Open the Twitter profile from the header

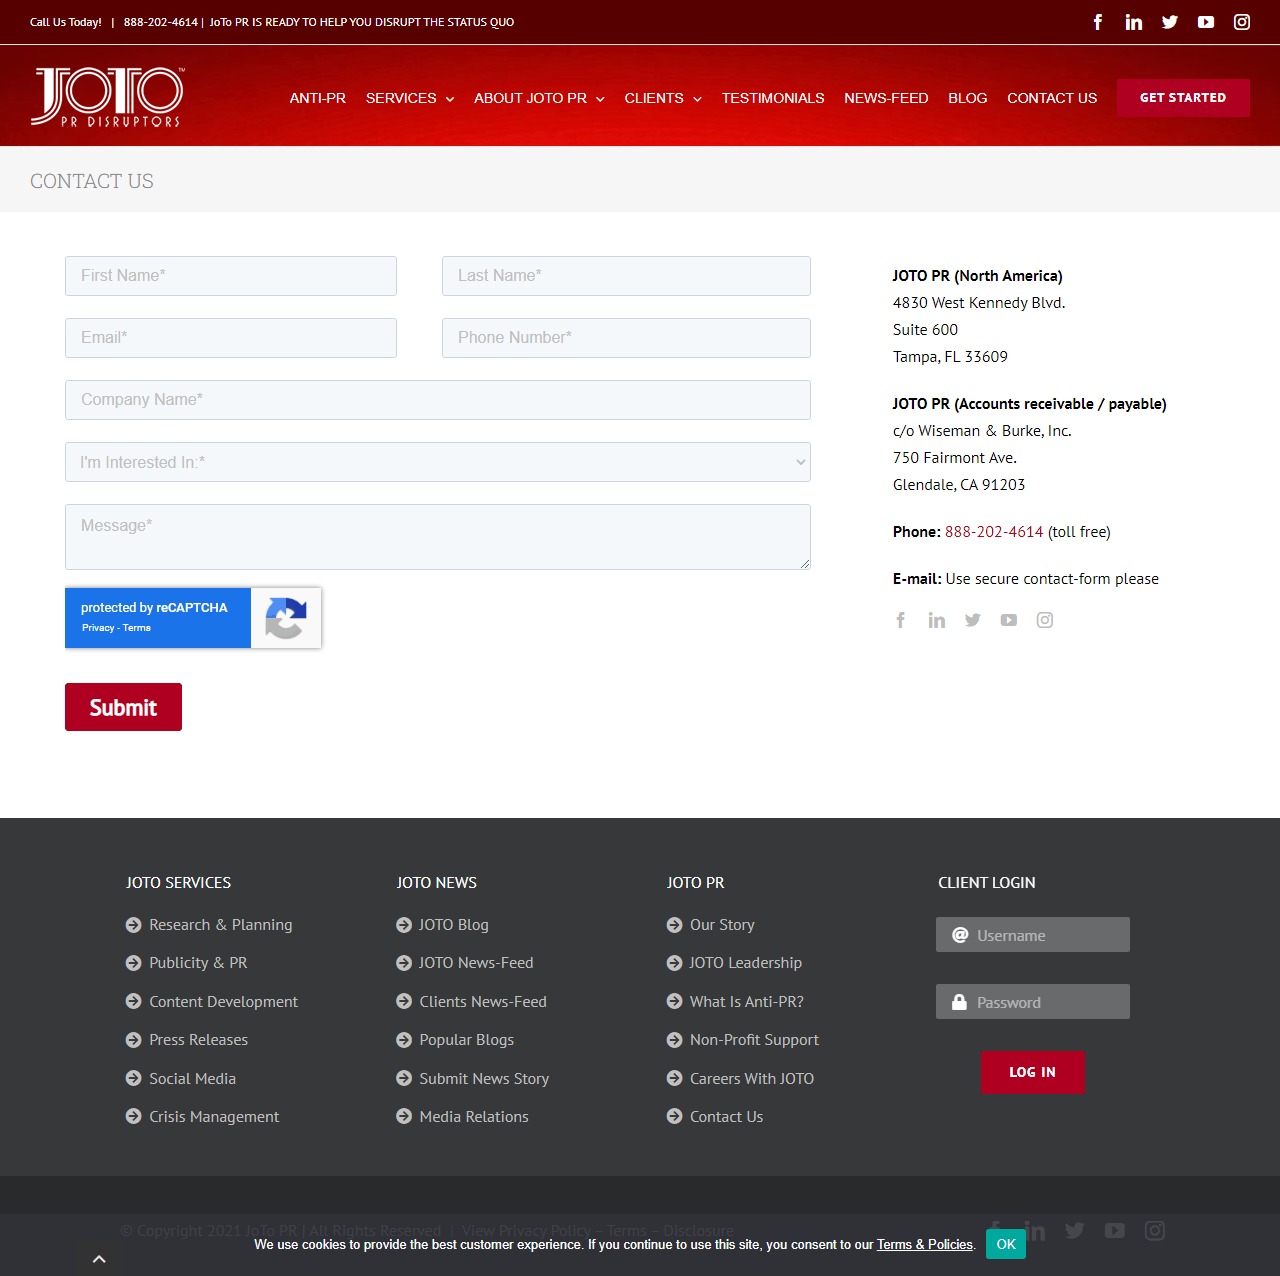(1170, 21)
